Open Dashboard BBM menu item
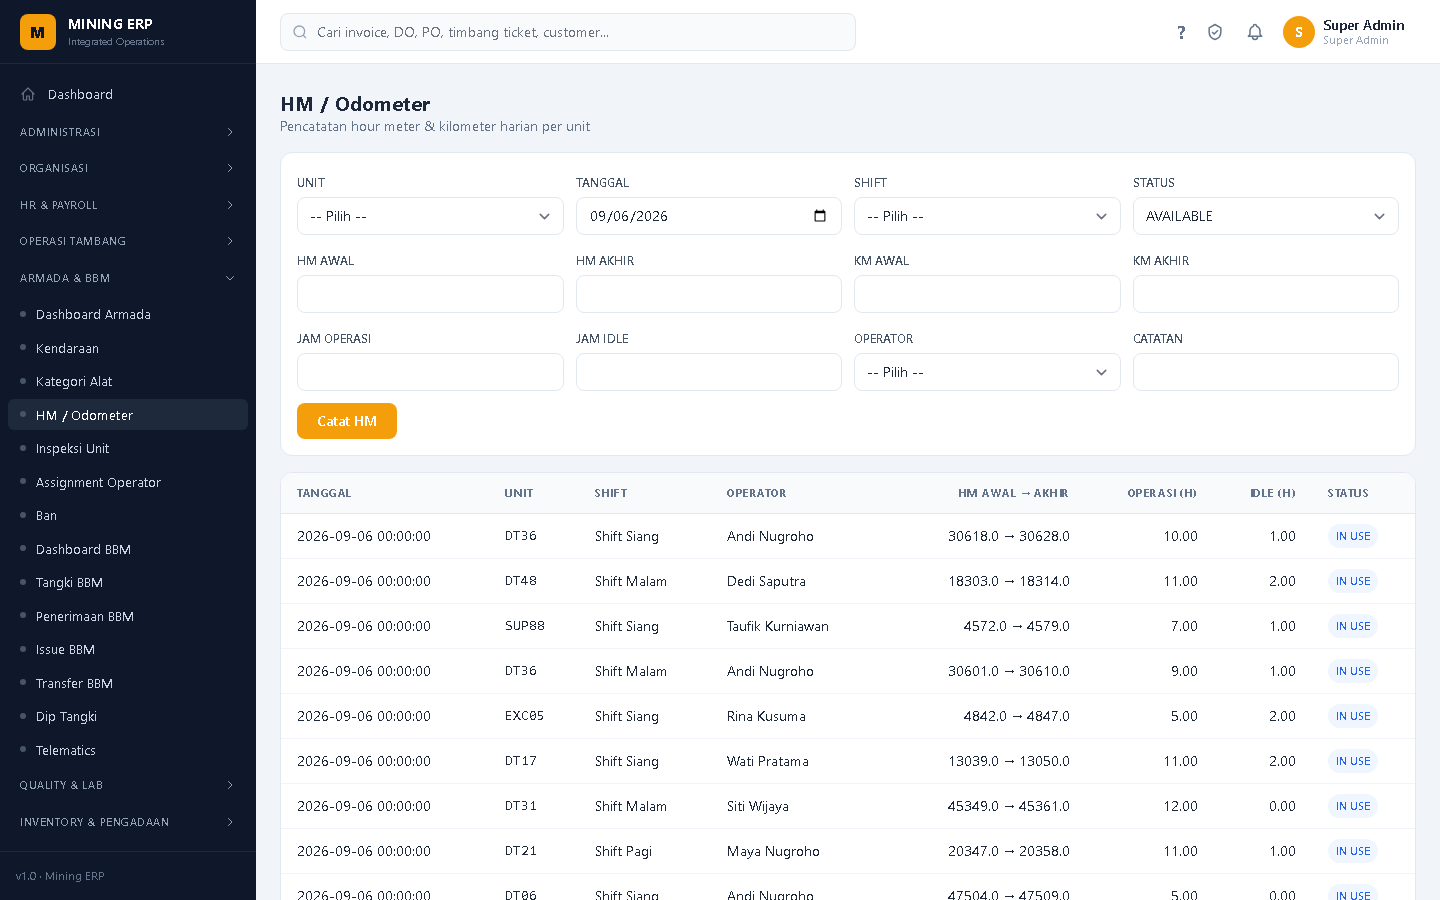Screen dimensions: 1440x900 point(128,549)
